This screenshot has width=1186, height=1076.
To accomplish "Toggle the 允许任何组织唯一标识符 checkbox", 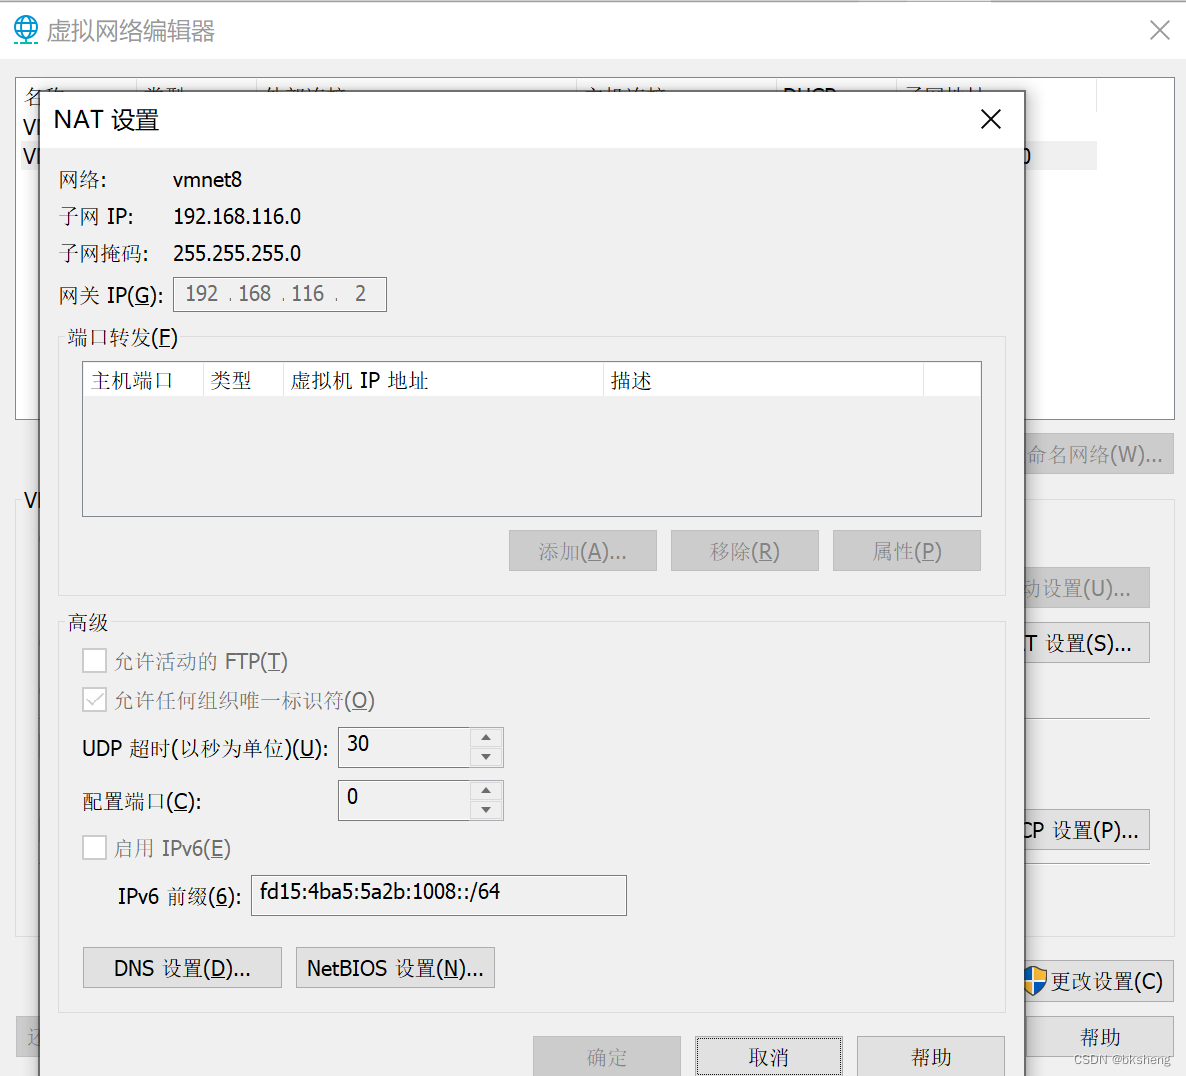I will (94, 700).
